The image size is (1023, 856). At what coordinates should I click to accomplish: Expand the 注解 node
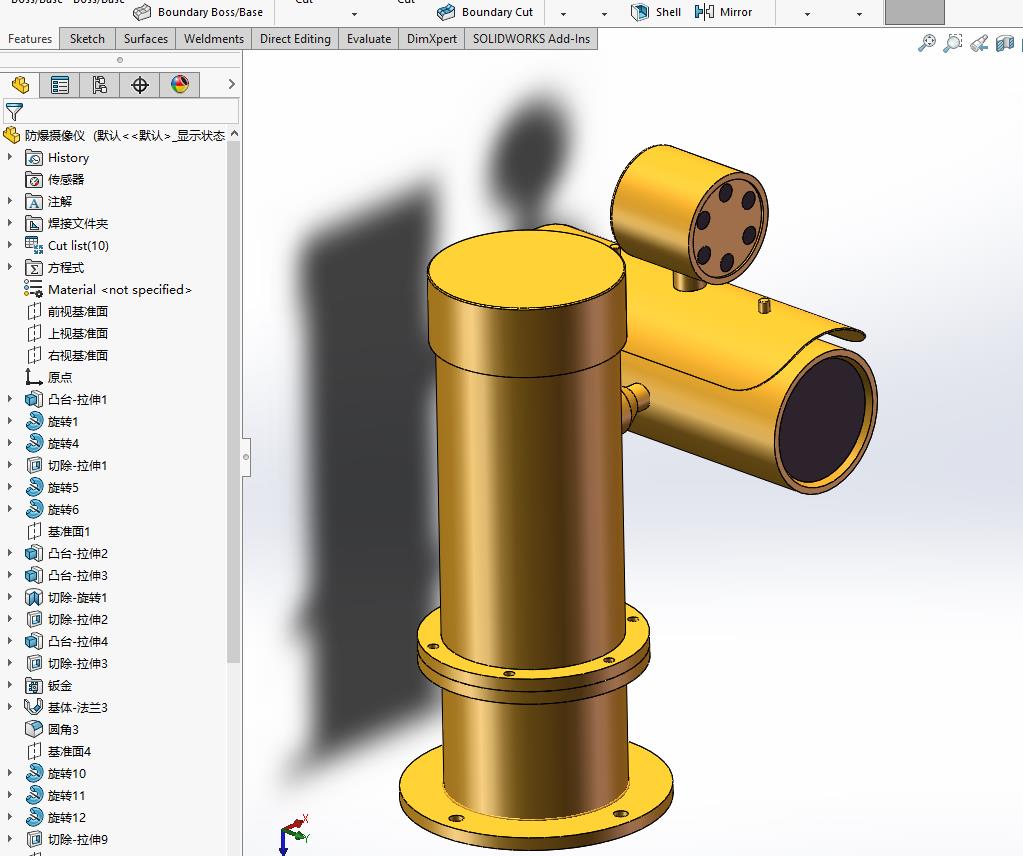pyautogui.click(x=10, y=201)
